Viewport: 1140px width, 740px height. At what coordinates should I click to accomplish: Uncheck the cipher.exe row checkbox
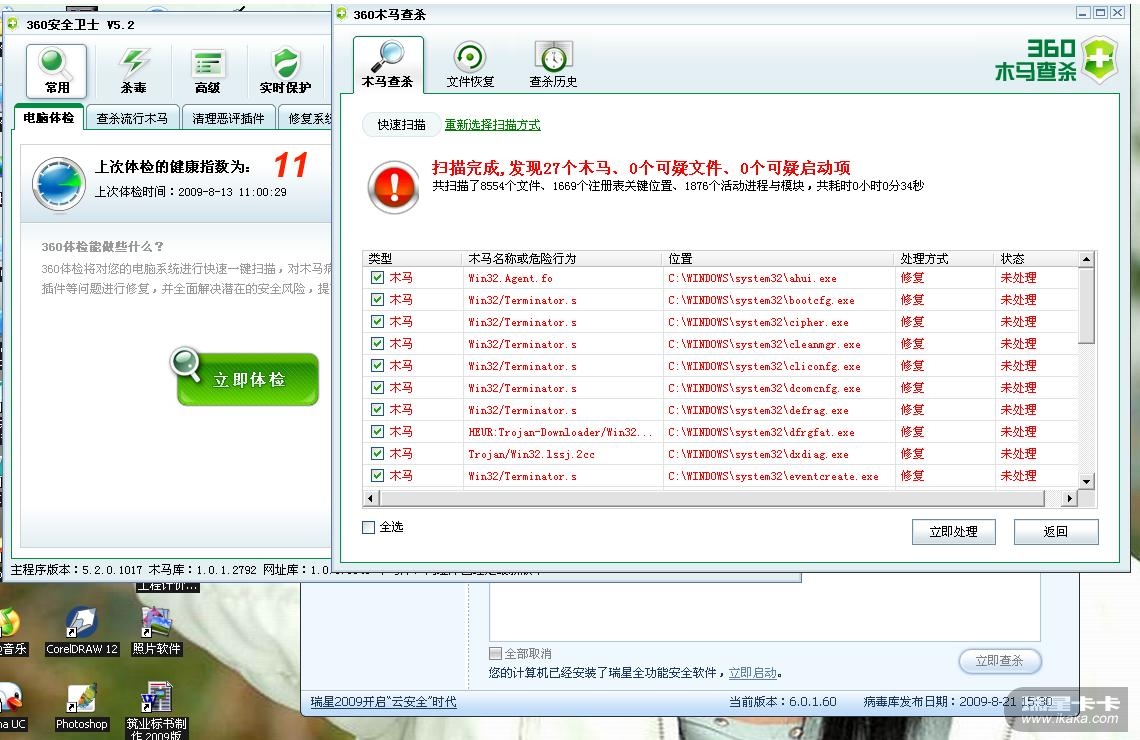click(x=377, y=321)
